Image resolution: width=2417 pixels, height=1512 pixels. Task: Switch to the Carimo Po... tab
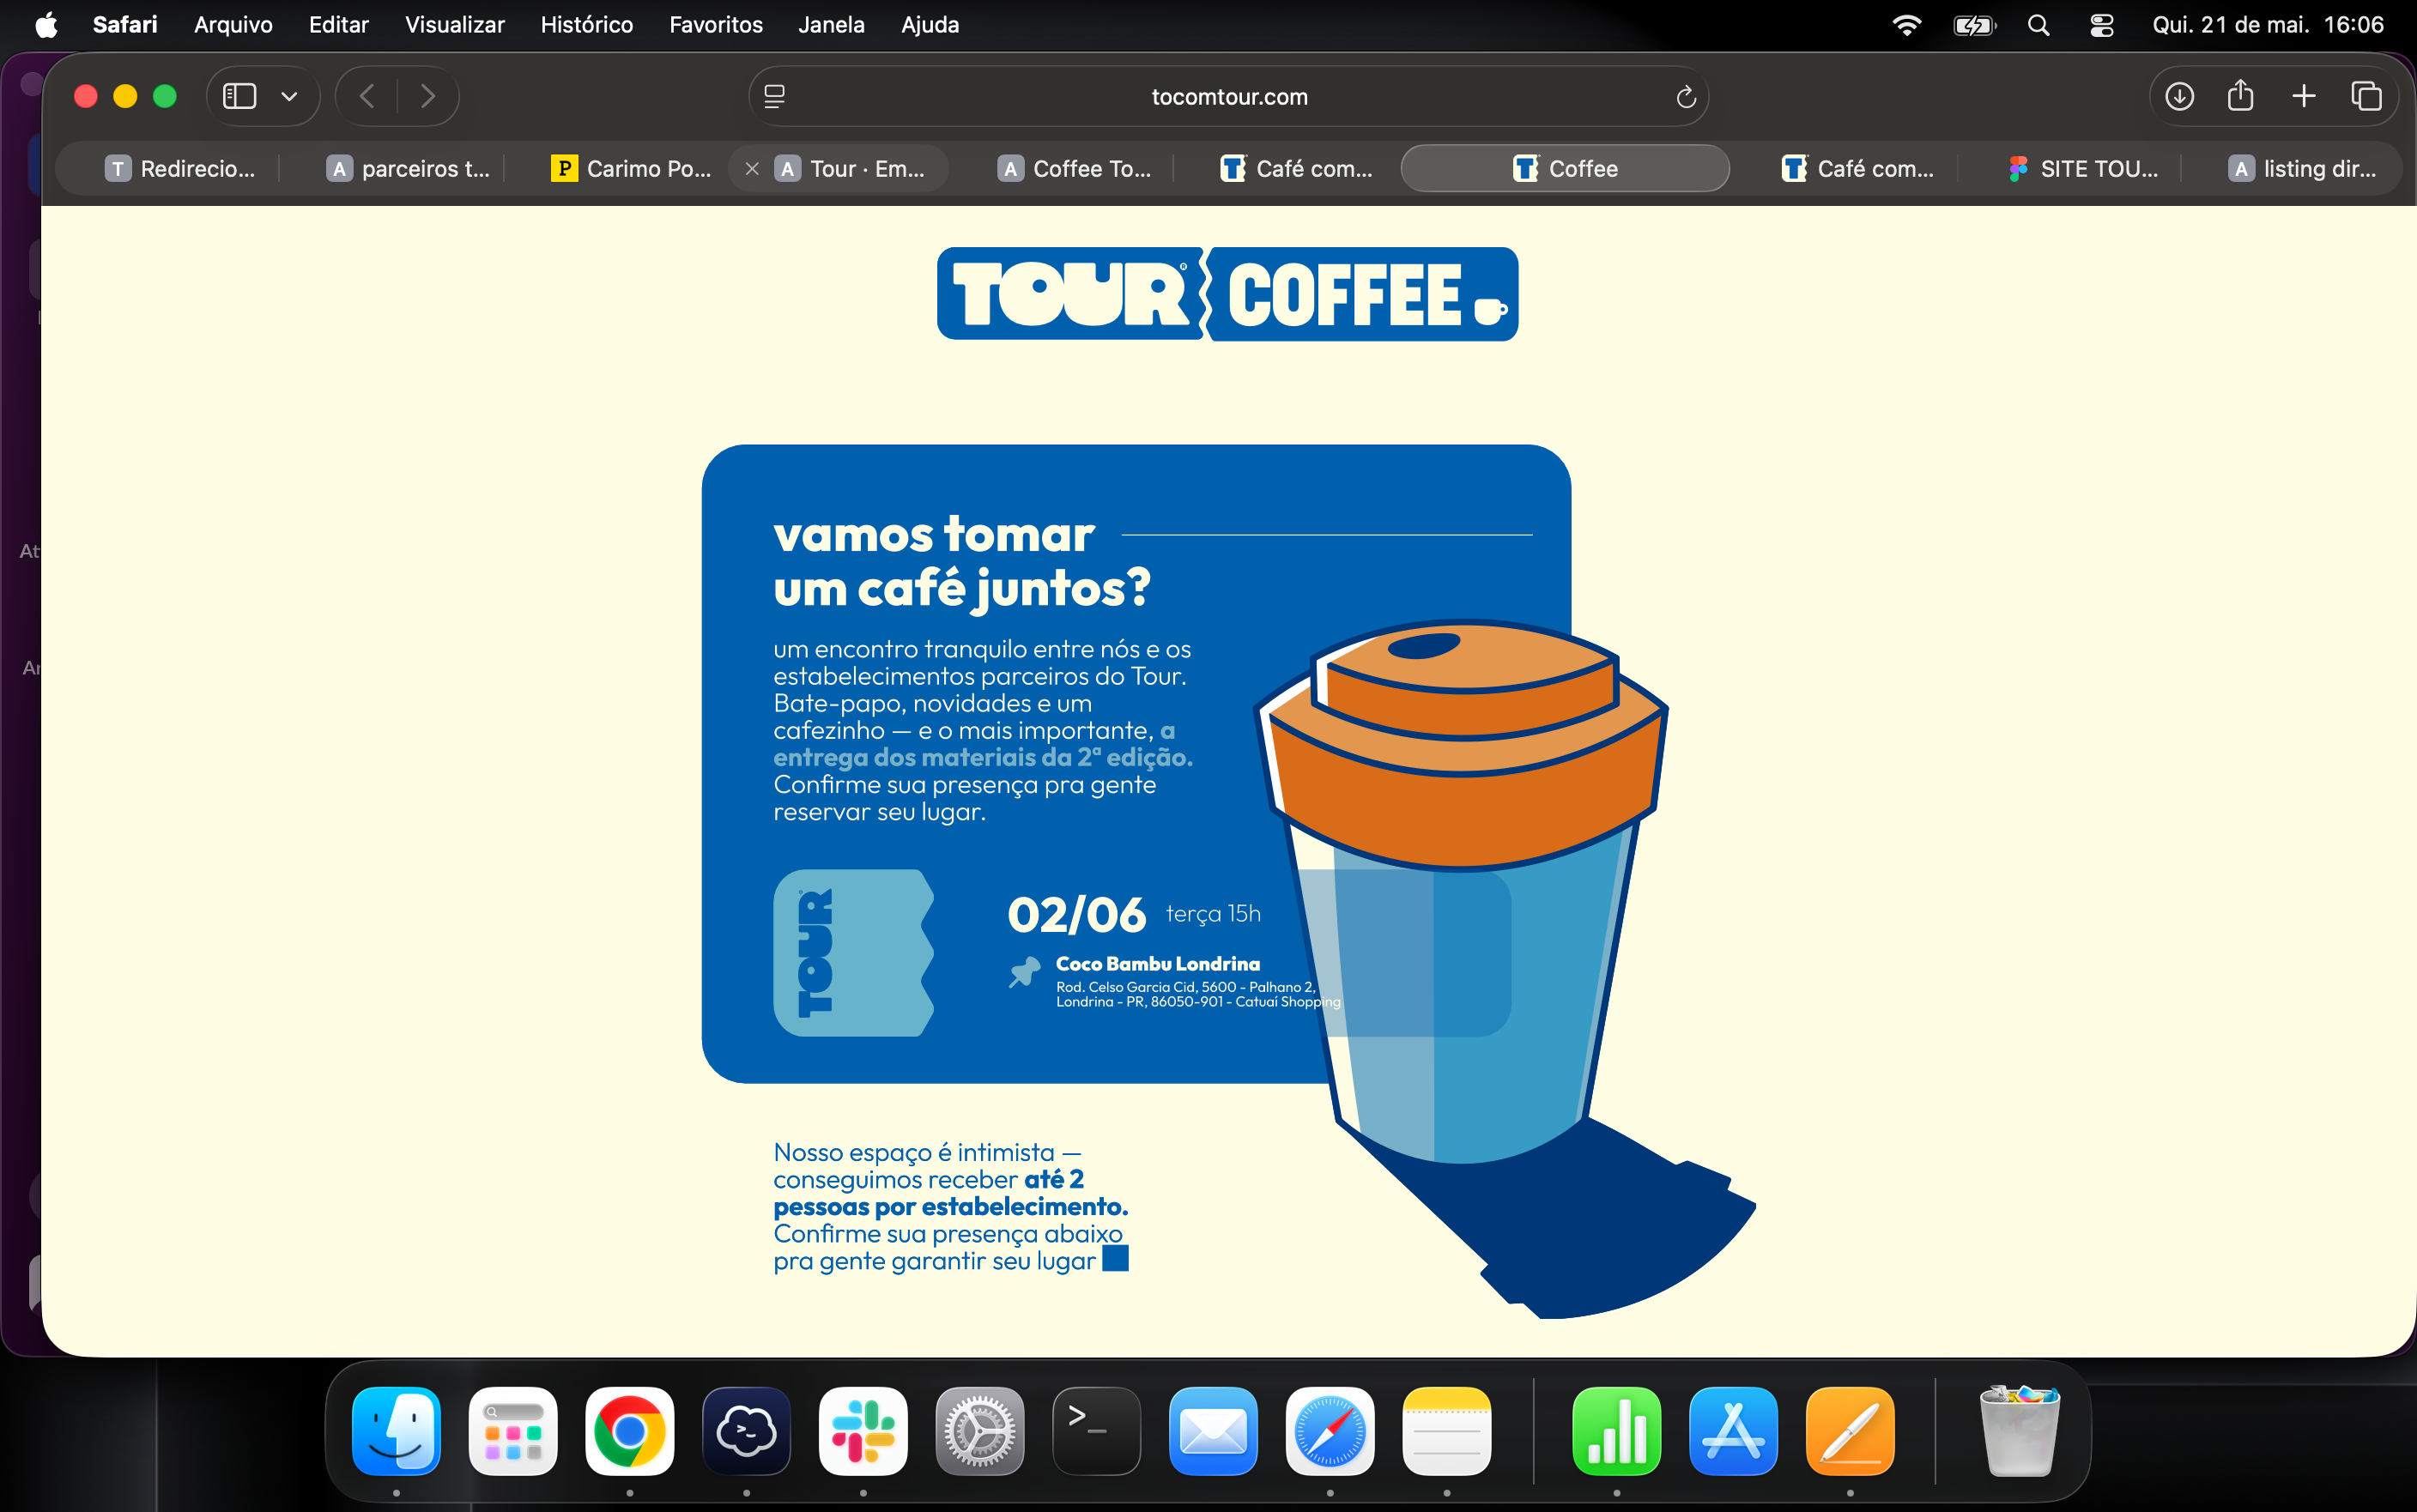coord(630,168)
